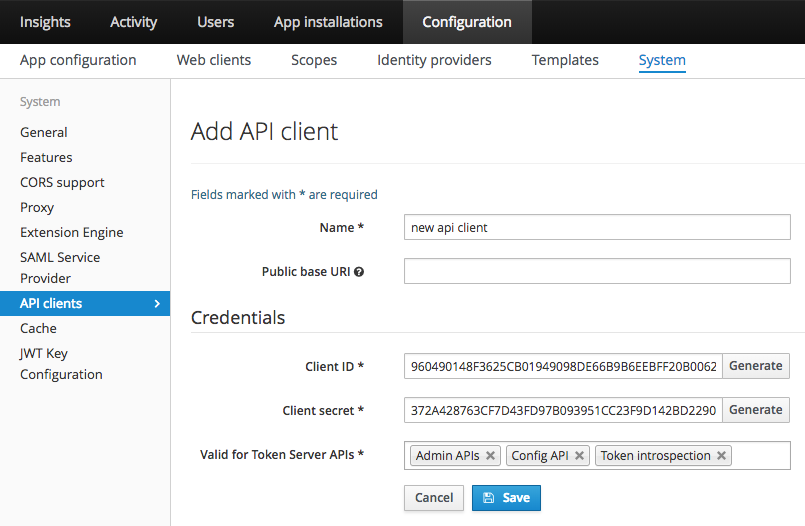Go to App configuration subtab
The height and width of the screenshot is (526, 805).
tap(78, 60)
